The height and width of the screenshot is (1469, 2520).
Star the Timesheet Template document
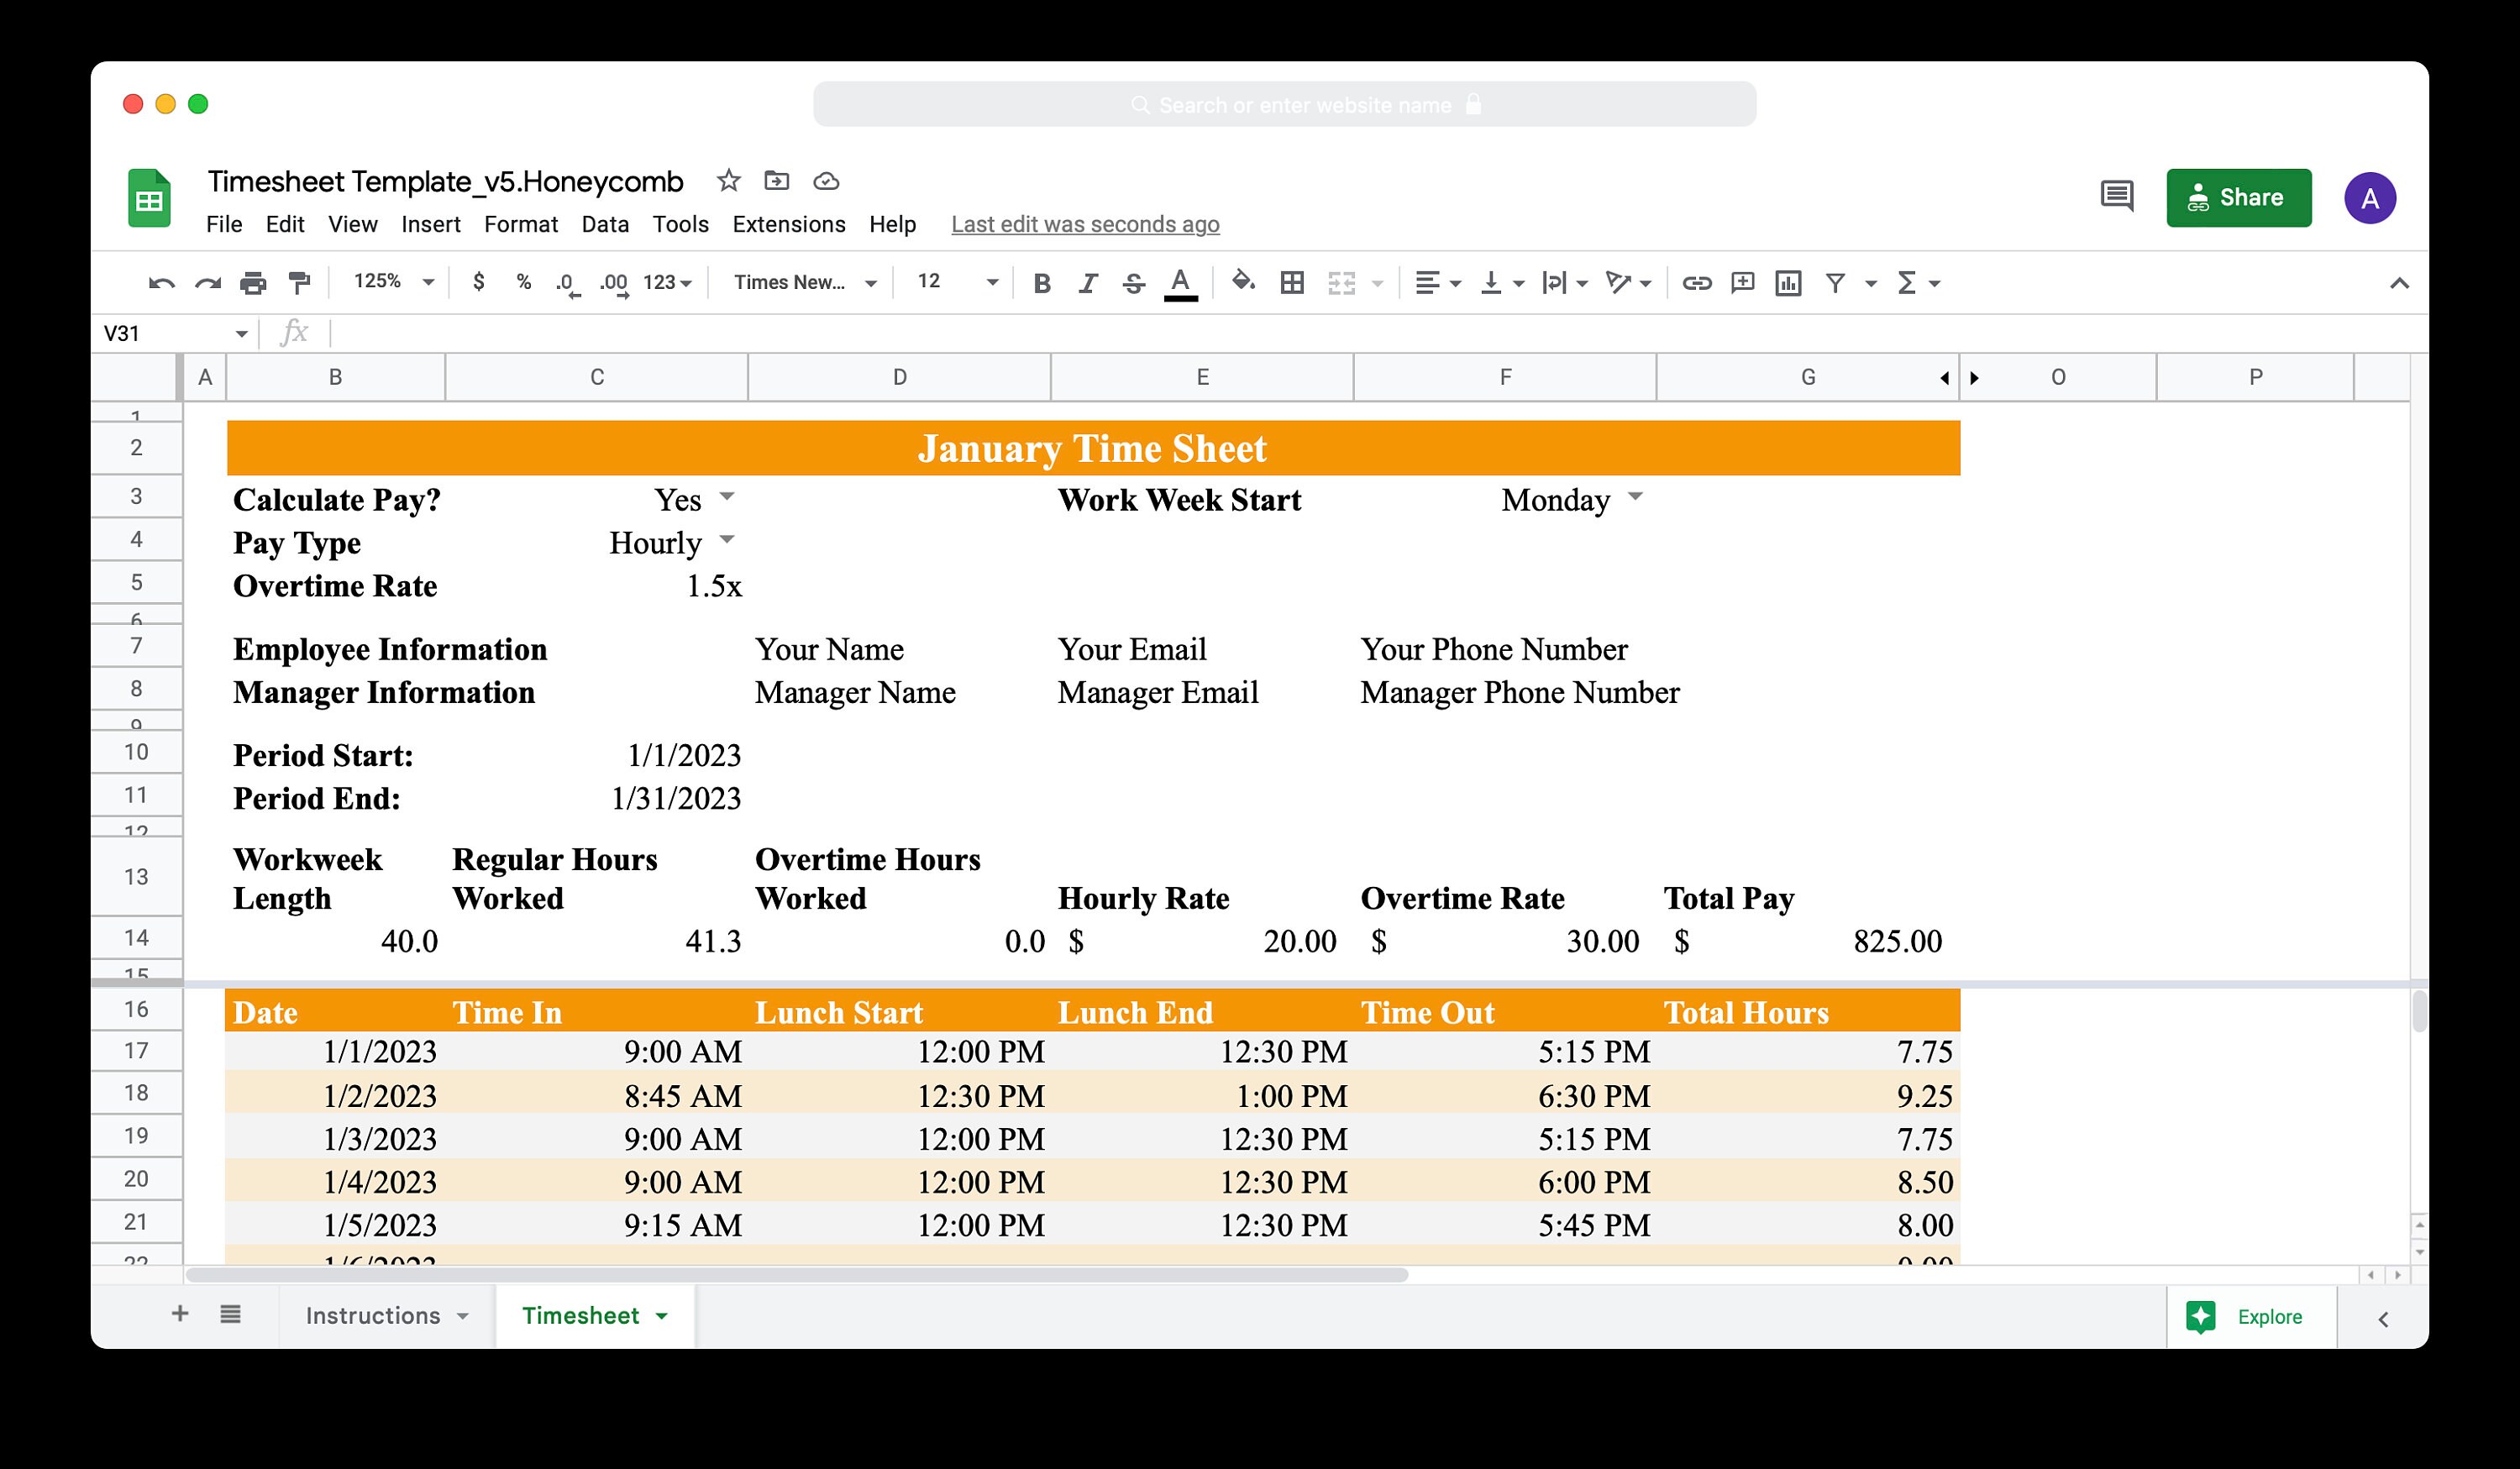click(728, 181)
